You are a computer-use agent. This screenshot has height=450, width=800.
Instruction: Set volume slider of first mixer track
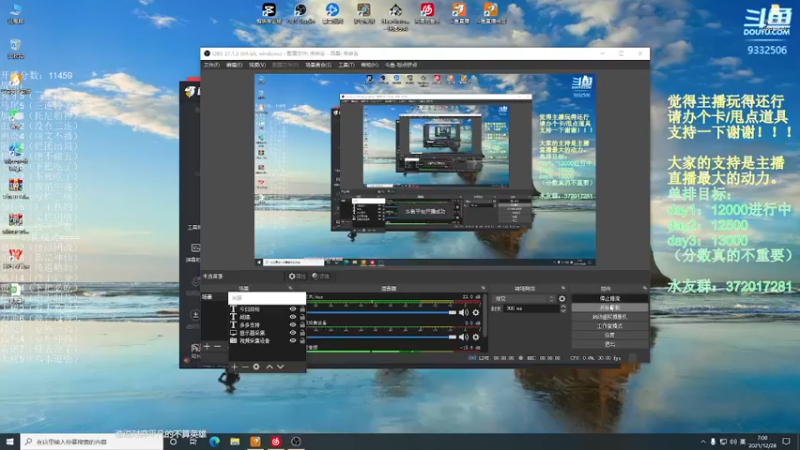(382, 312)
